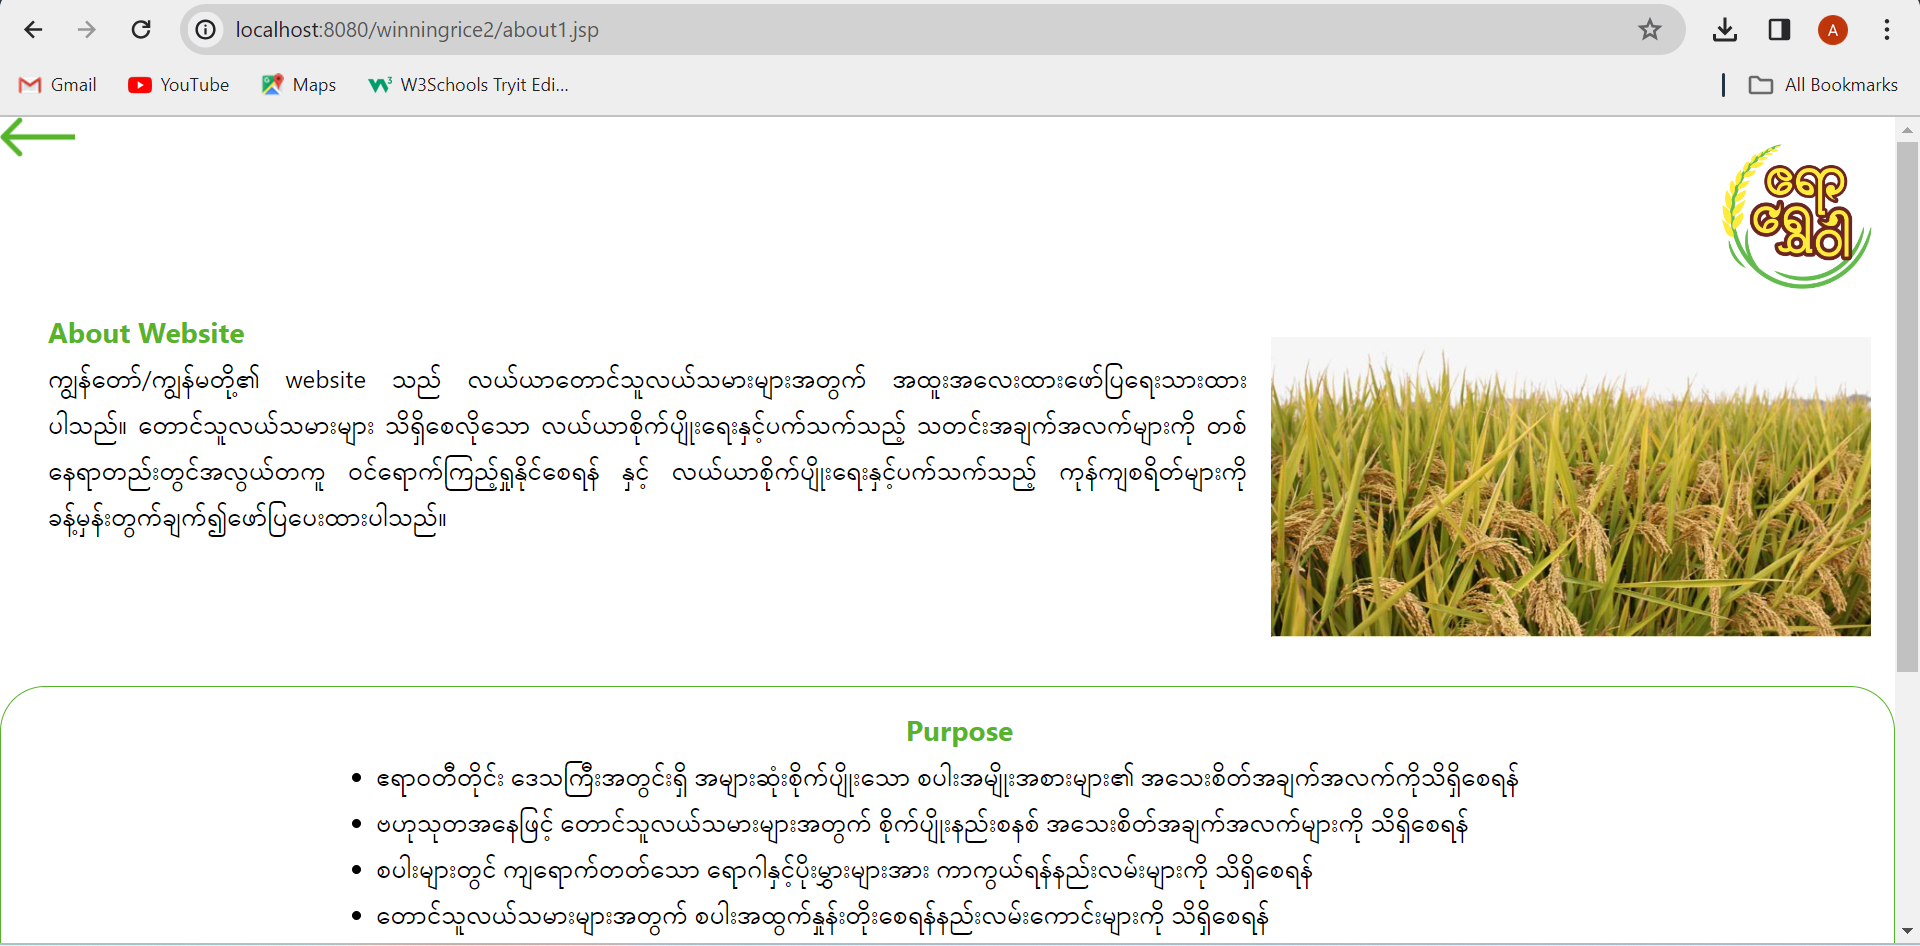This screenshot has height=946, width=1920.
Task: Reload the current page
Action: coord(141,30)
